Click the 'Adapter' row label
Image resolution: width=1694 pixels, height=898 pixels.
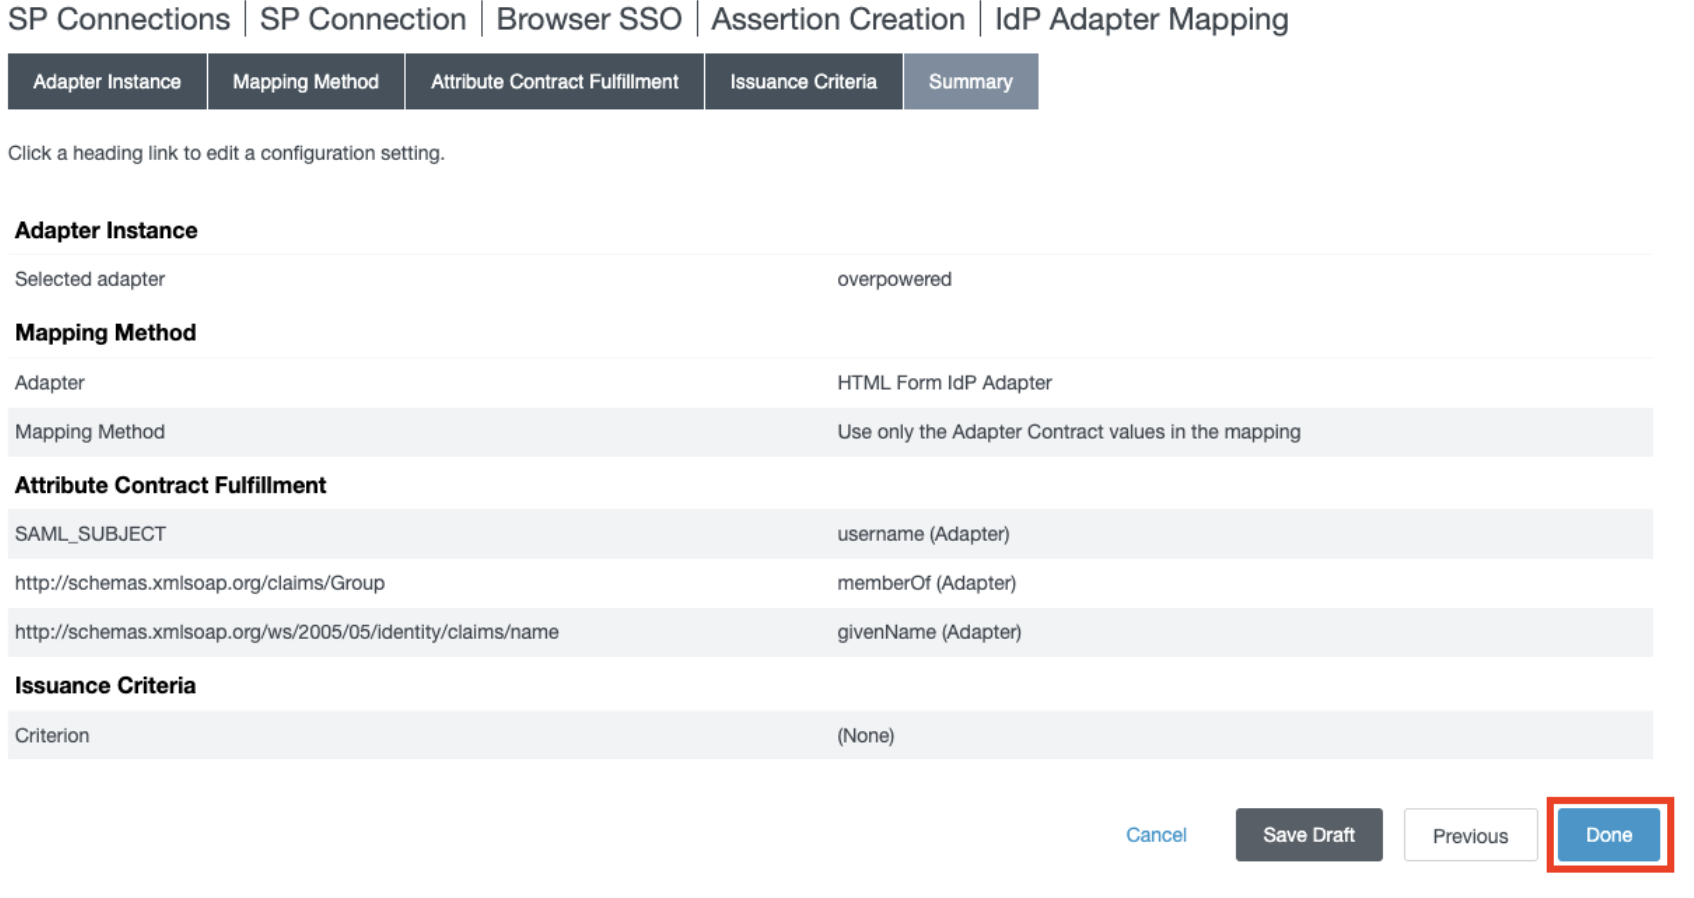point(50,383)
